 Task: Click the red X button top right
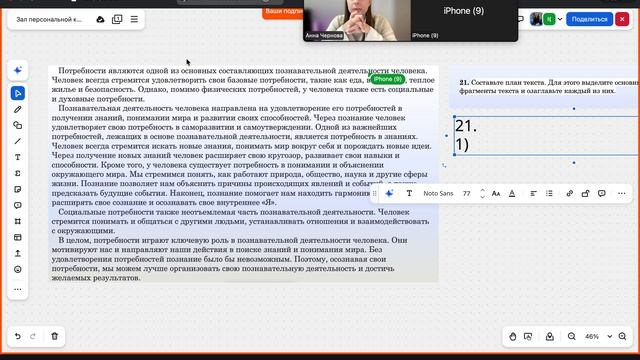622,19
